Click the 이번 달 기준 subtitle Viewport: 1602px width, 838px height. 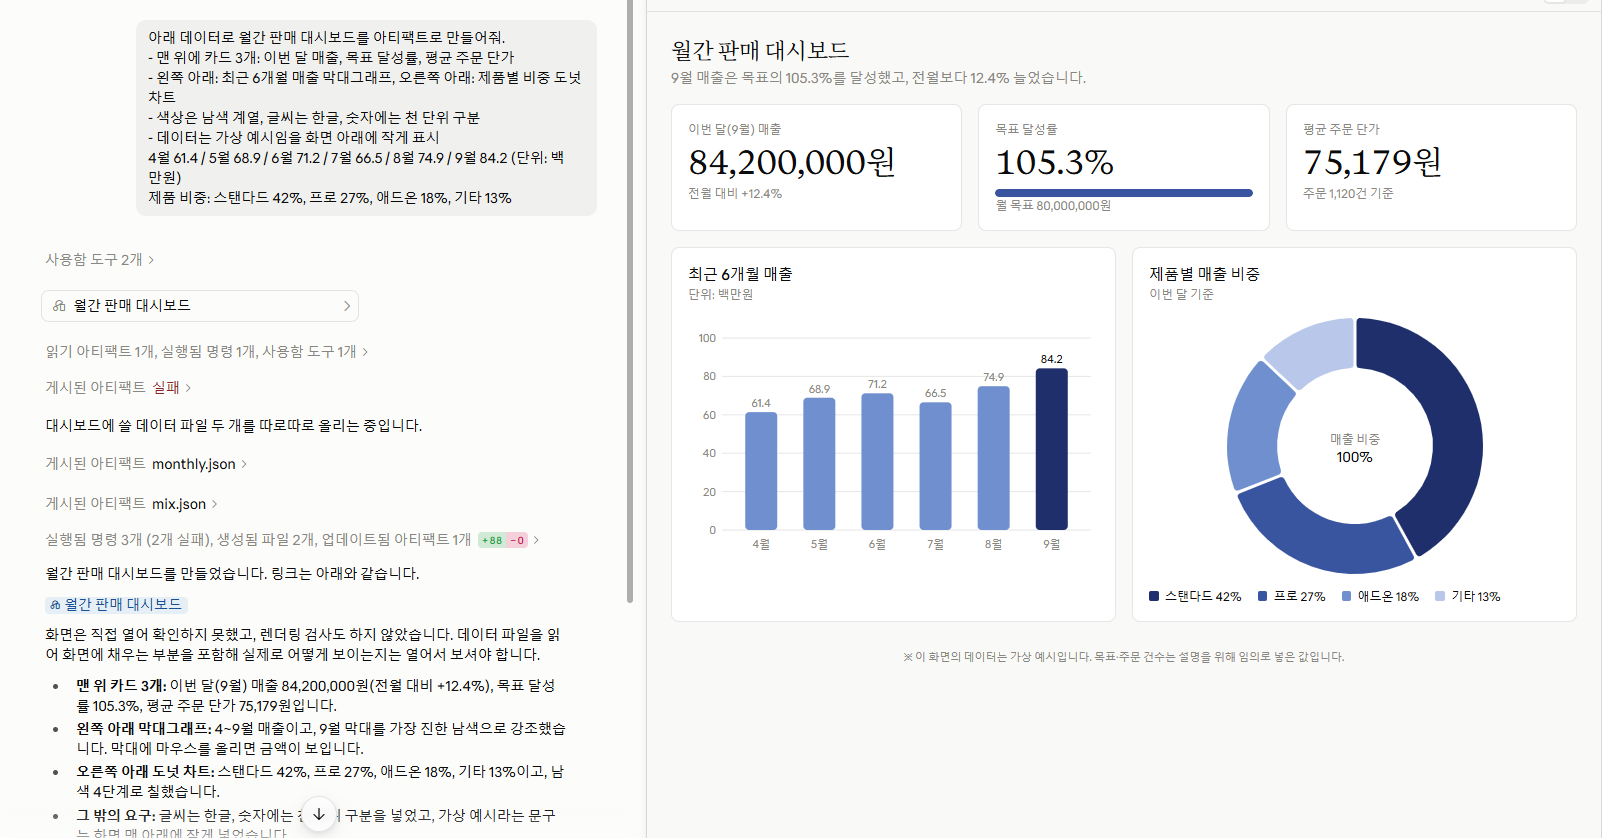1181,295
